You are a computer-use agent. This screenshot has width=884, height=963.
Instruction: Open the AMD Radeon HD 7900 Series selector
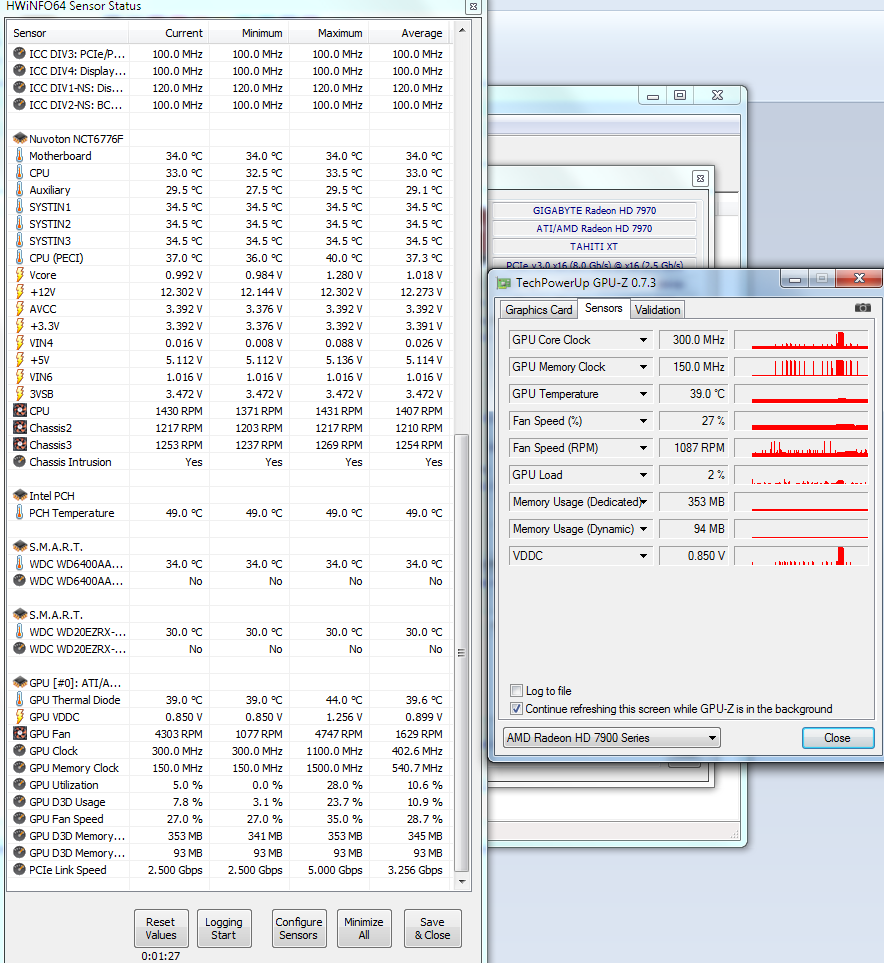coord(611,738)
